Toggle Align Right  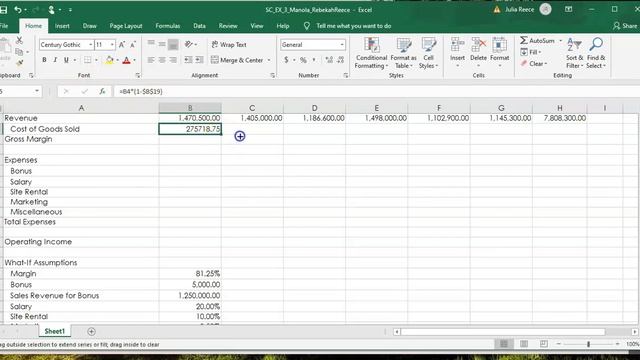[x=173, y=60]
